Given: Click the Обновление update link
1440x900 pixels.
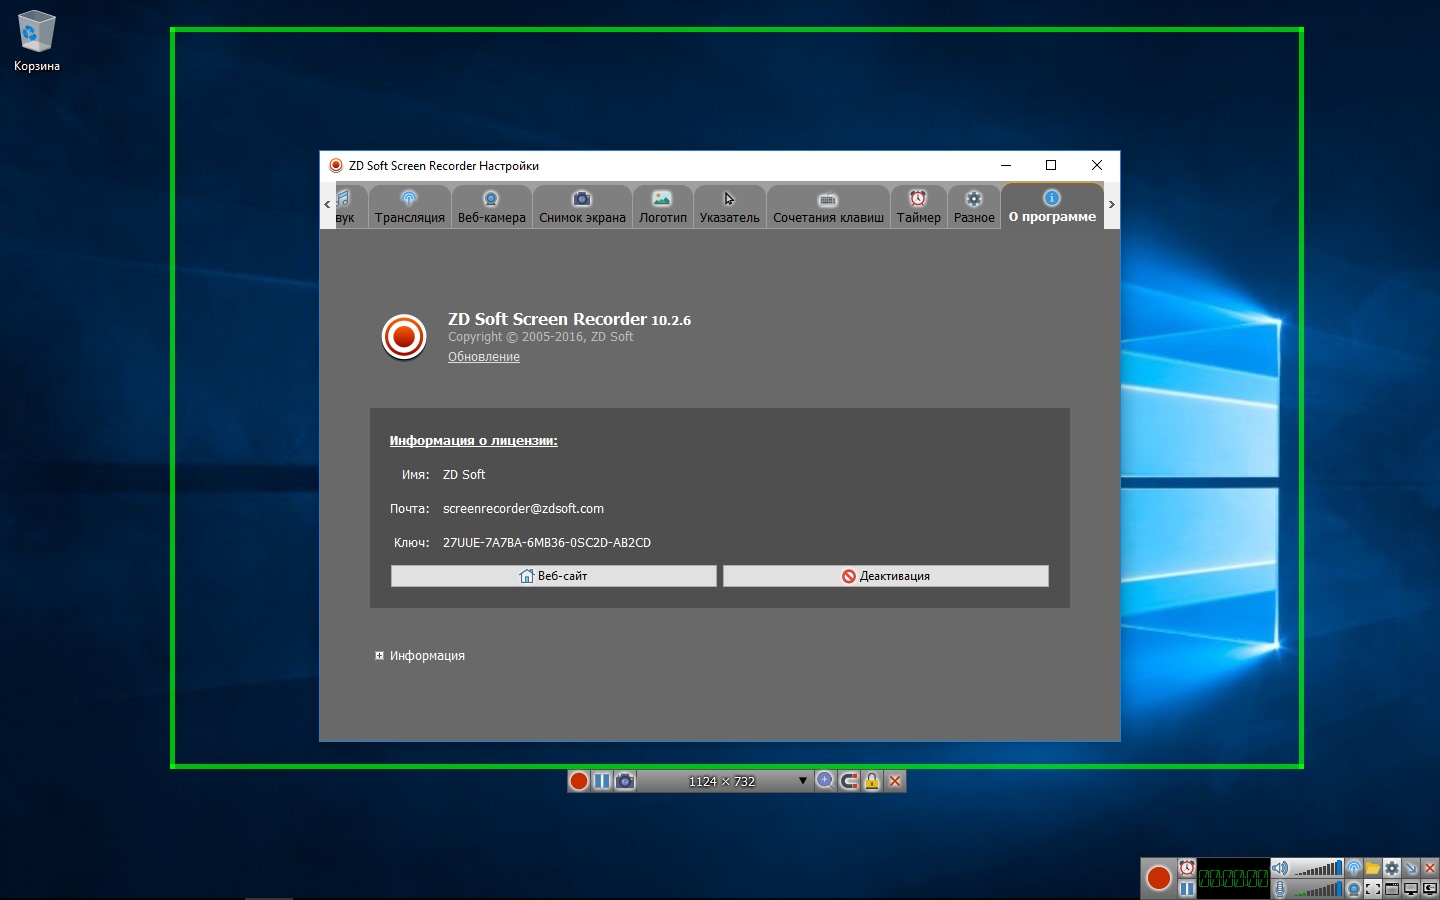Looking at the screenshot, I should coord(484,357).
